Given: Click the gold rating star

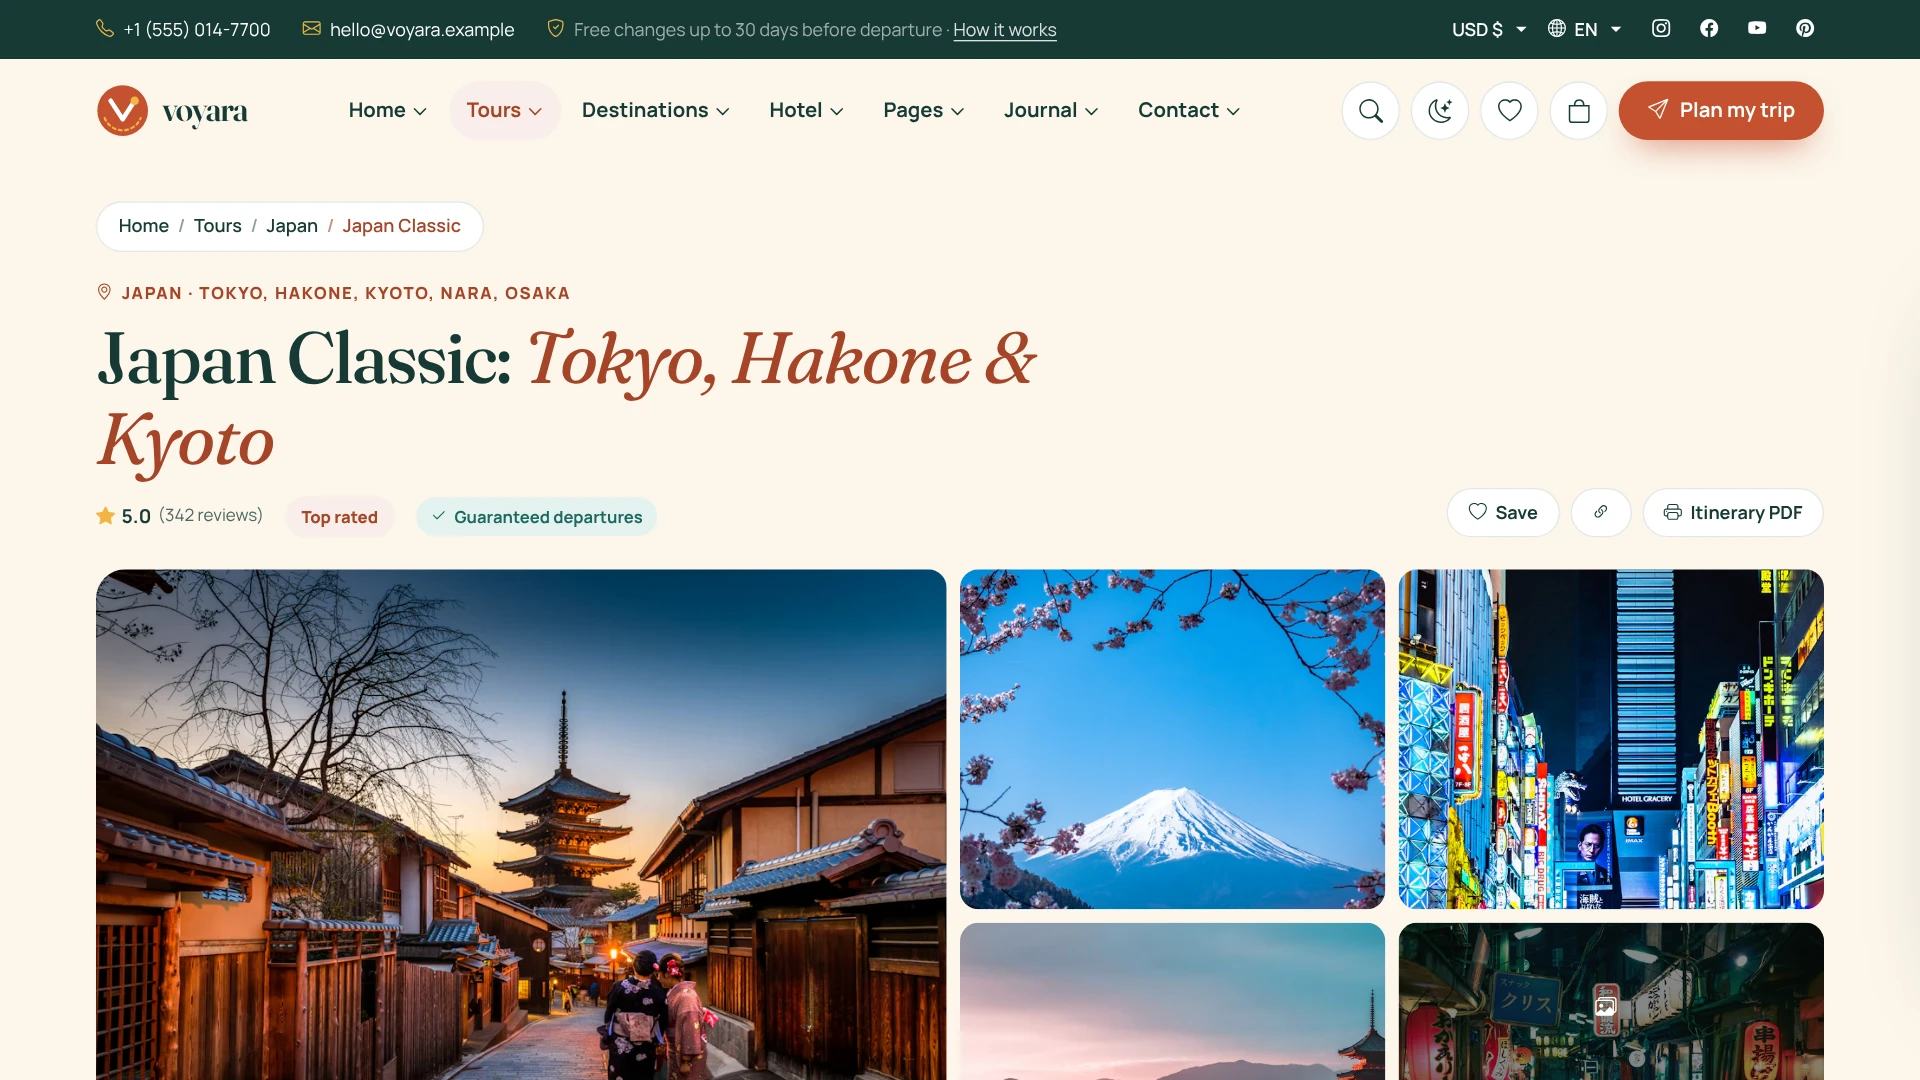Looking at the screenshot, I should pyautogui.click(x=105, y=516).
